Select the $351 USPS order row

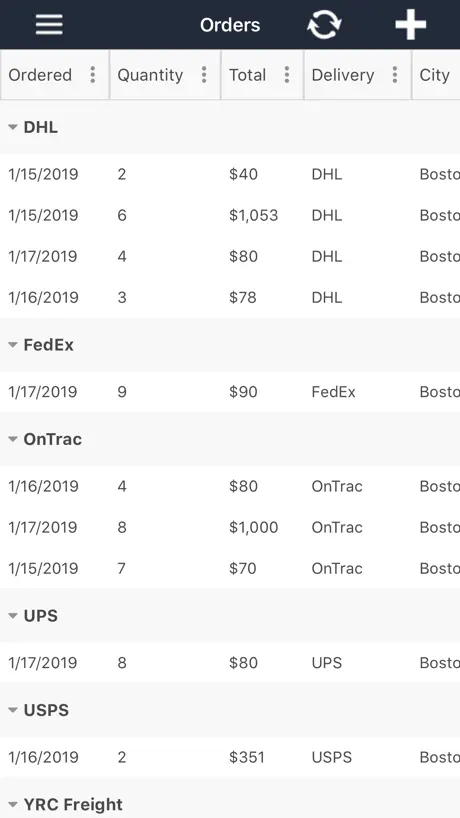230,757
